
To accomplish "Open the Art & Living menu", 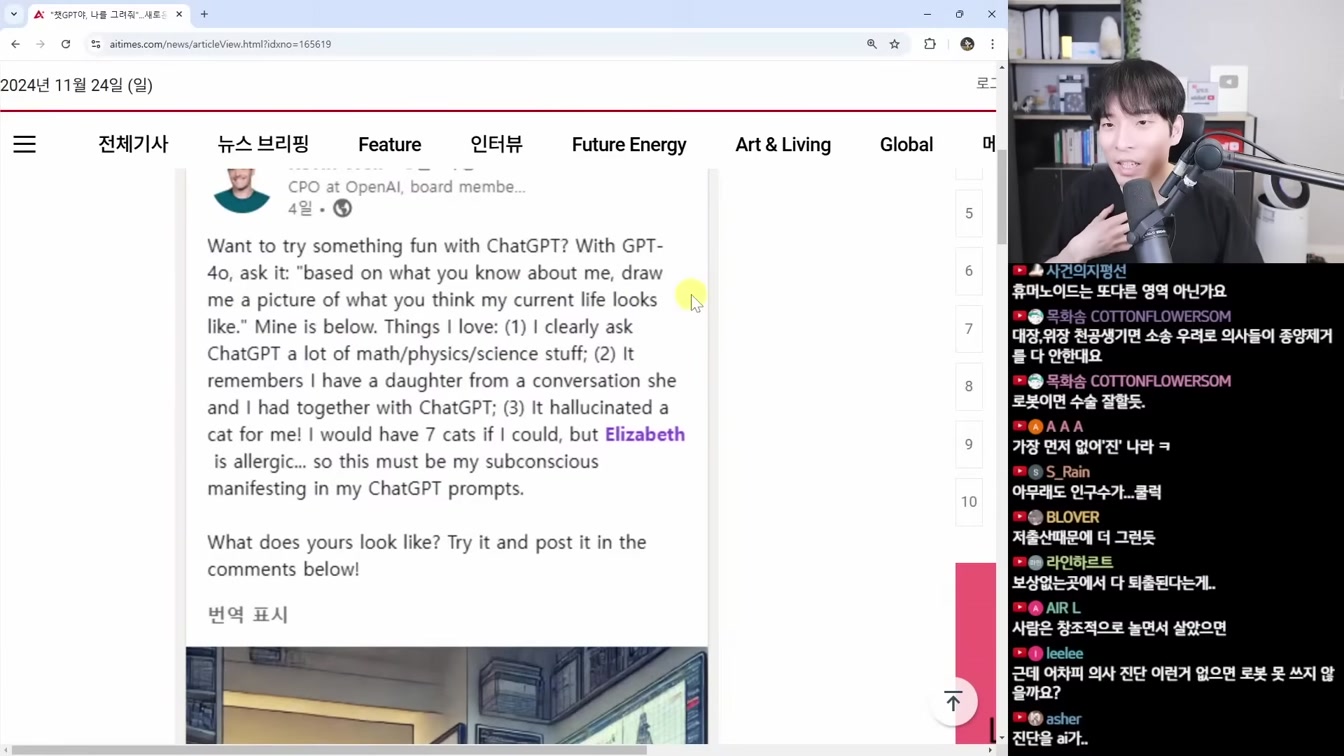I will point(783,145).
